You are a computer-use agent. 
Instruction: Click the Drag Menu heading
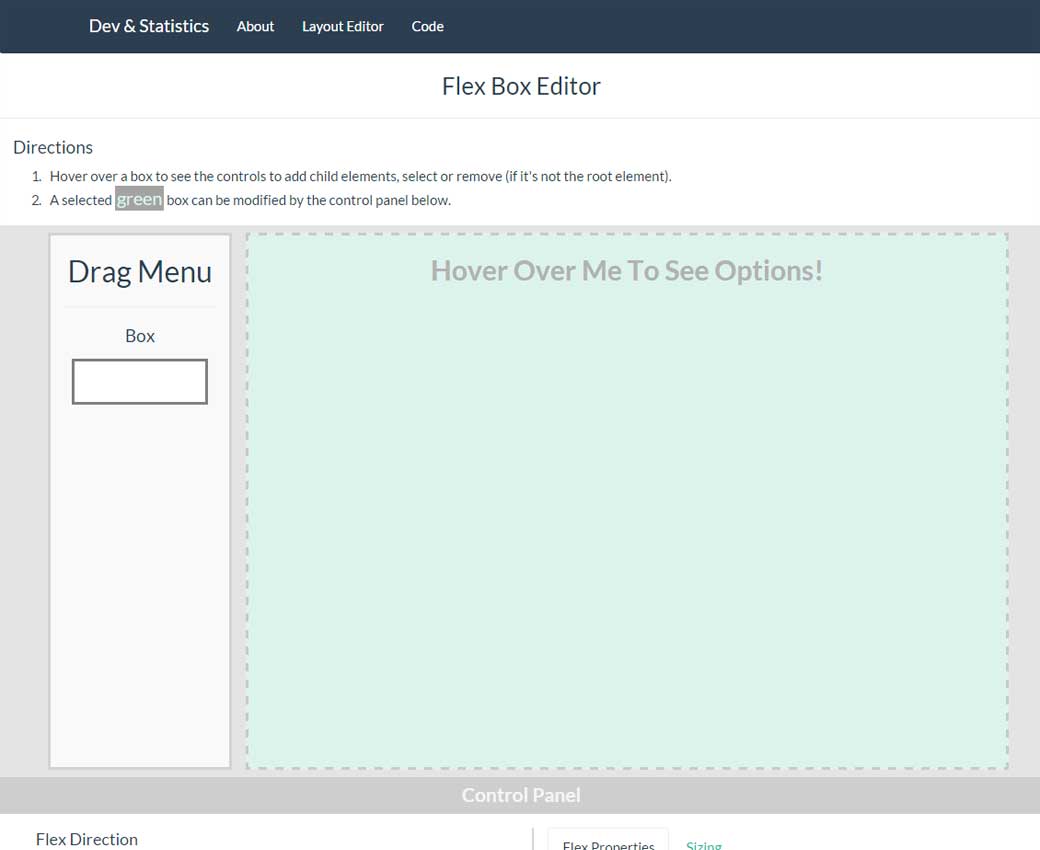click(x=140, y=271)
